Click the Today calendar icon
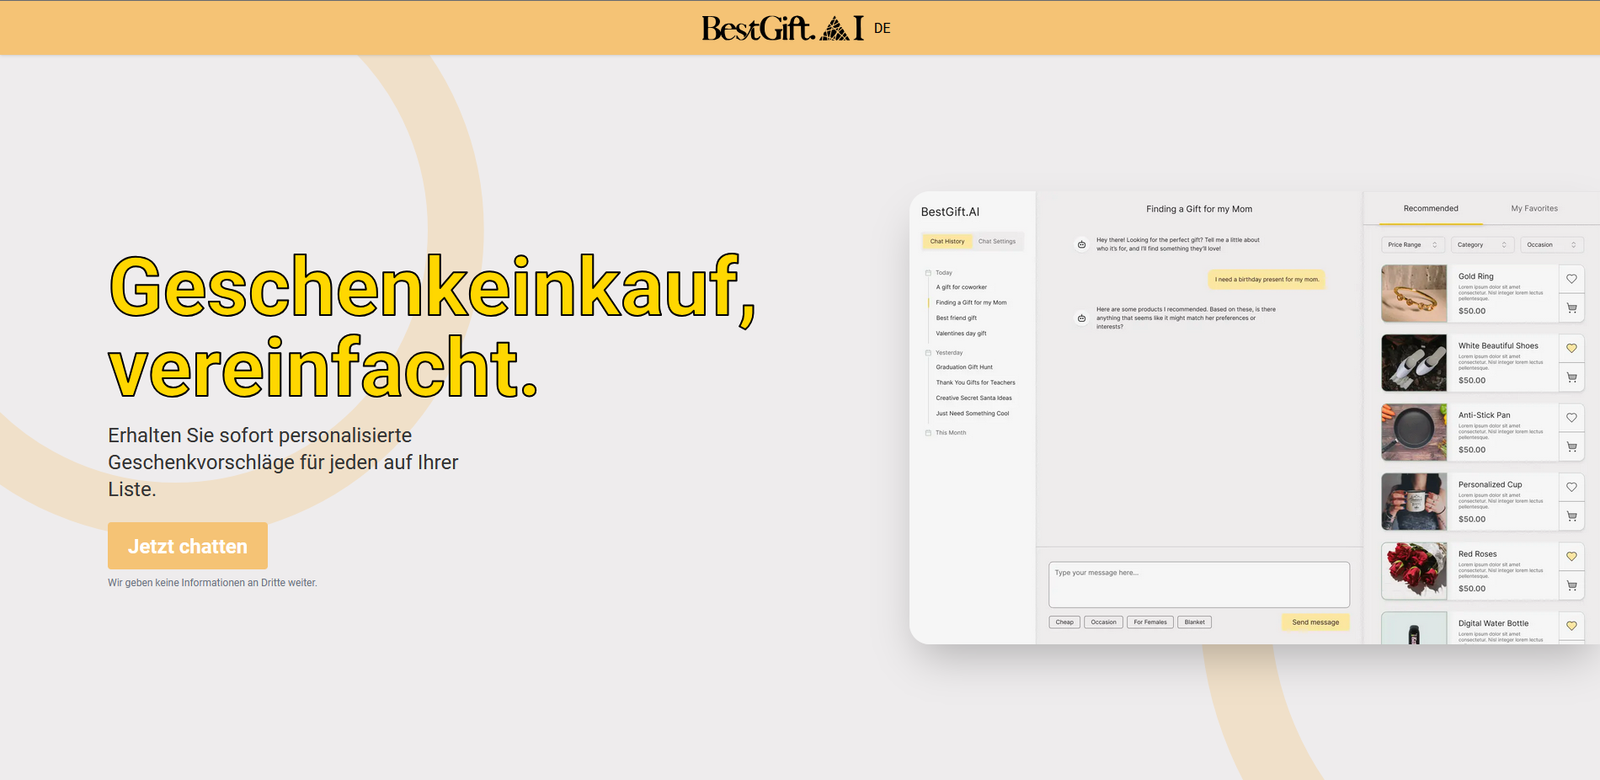This screenshot has height=780, width=1600. 928,272
